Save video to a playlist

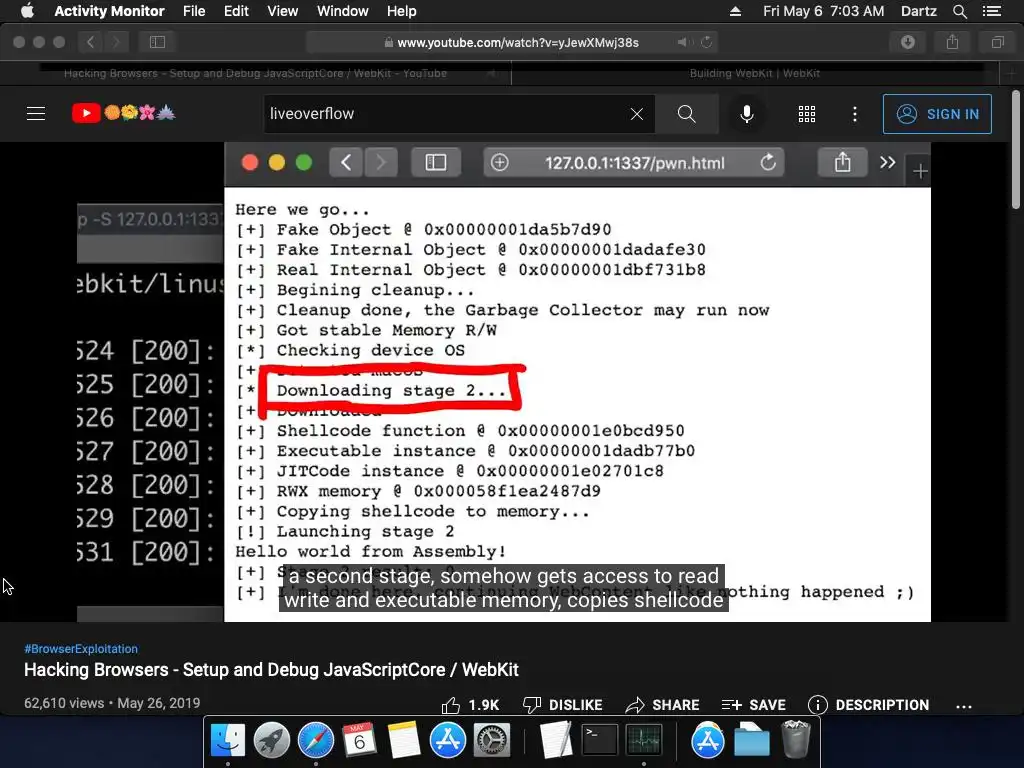[754, 705]
